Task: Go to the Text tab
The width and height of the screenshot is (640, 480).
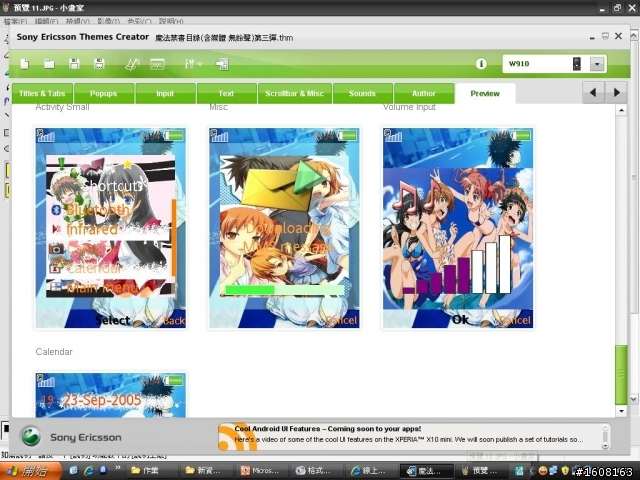Action: (226, 93)
